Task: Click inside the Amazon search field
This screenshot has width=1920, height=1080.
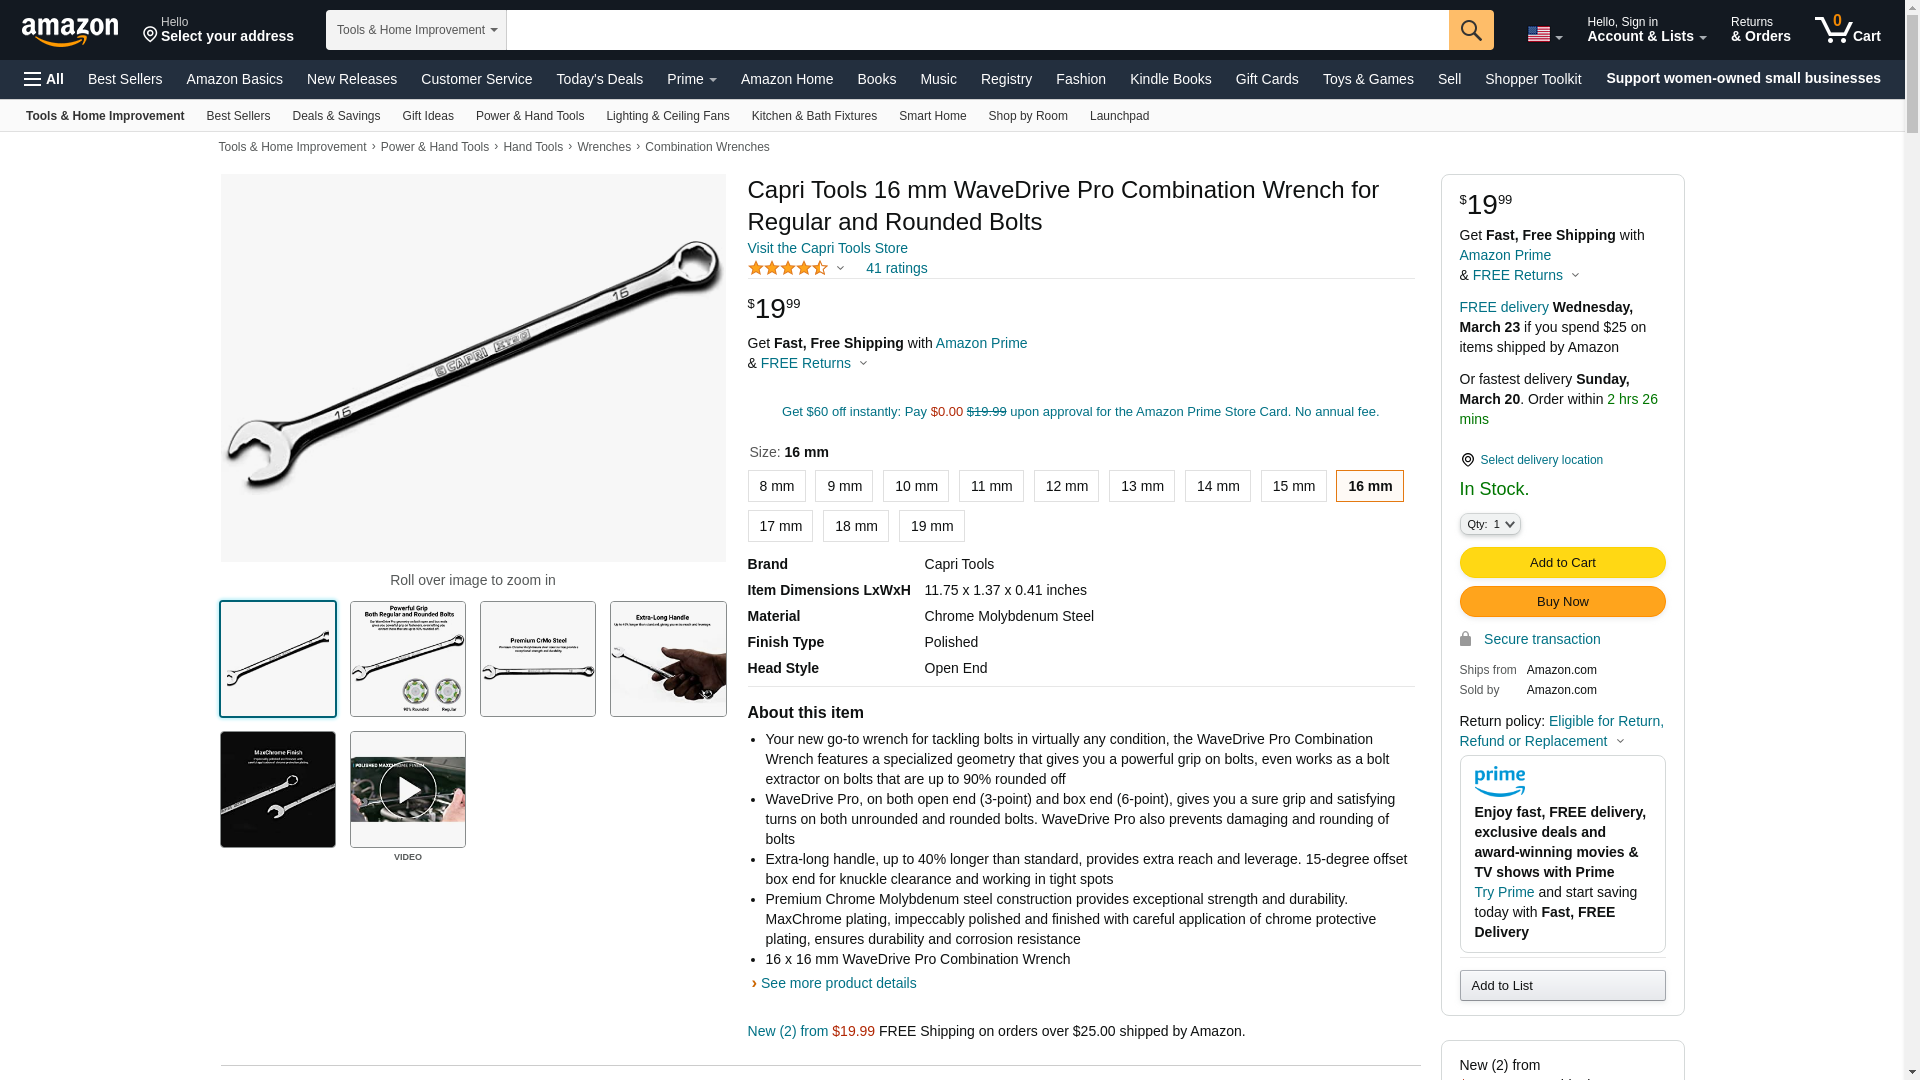Action: pos(977,30)
